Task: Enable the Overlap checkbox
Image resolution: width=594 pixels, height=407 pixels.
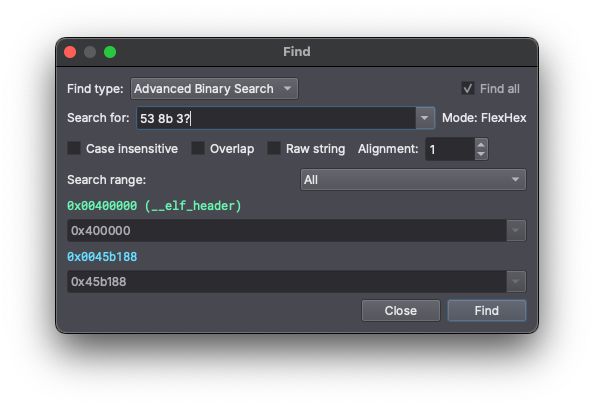Action: coord(198,148)
